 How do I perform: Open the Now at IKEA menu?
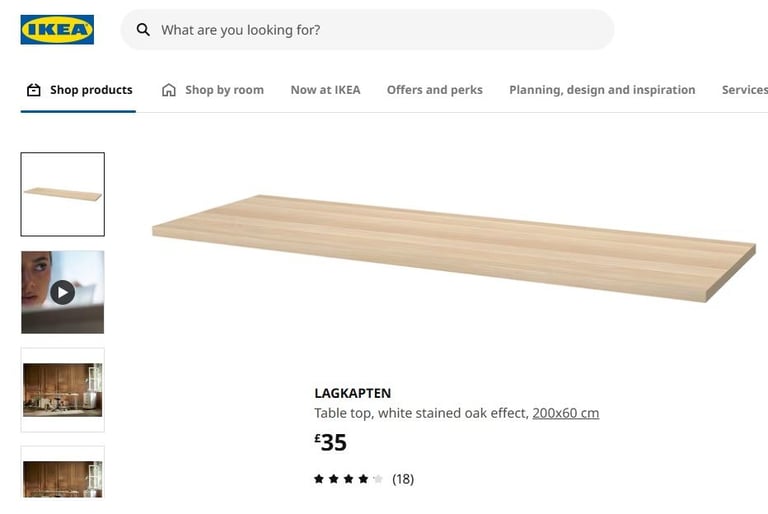pyautogui.click(x=325, y=90)
